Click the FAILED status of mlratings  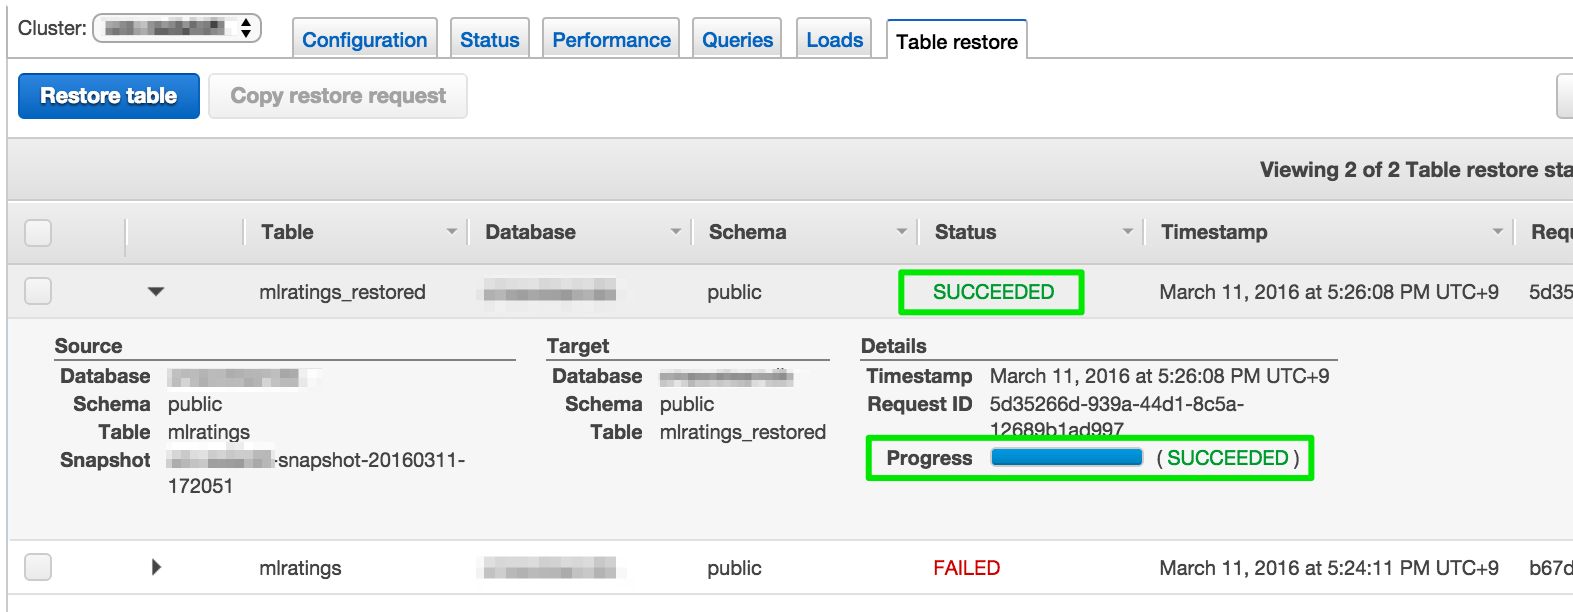pyautogui.click(x=966, y=568)
